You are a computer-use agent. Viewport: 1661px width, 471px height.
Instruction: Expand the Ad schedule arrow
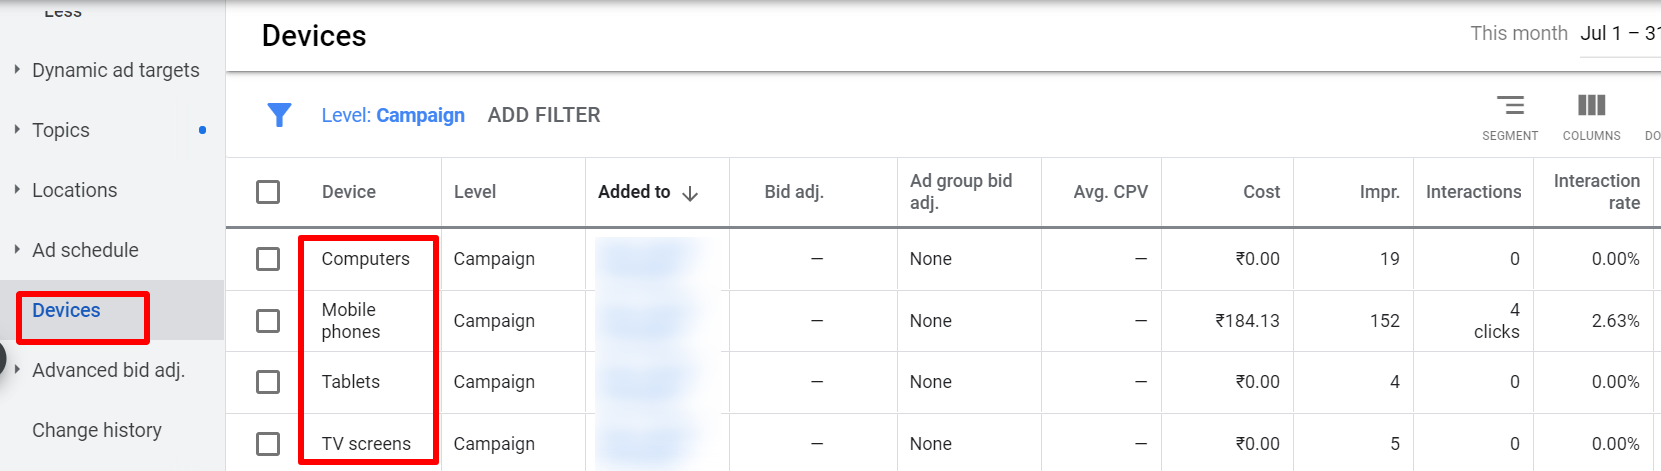pyautogui.click(x=17, y=250)
